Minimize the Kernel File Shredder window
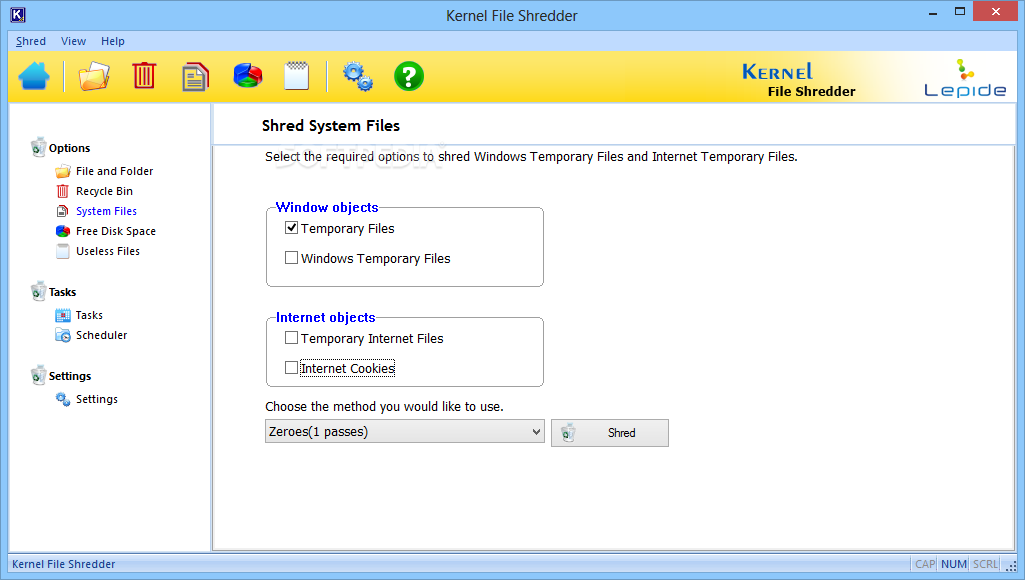The image size is (1025, 580). point(933,12)
